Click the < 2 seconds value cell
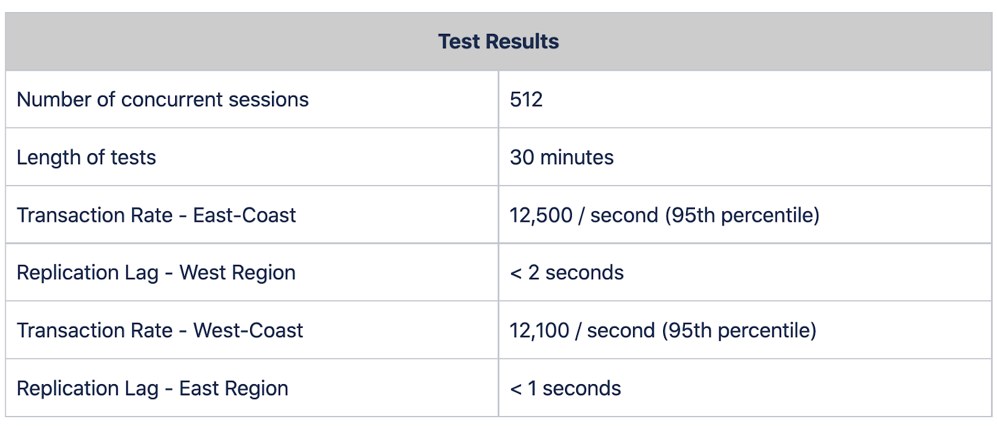 (x=566, y=273)
